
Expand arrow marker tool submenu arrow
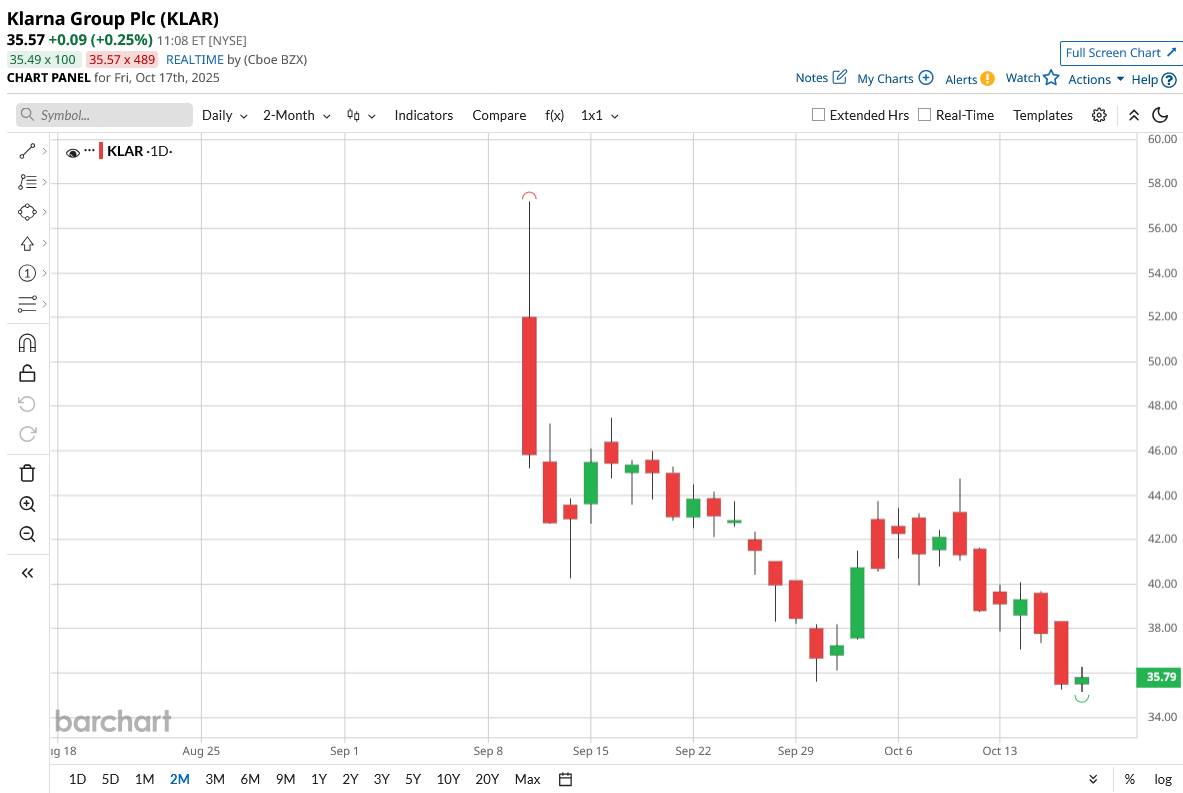point(45,244)
